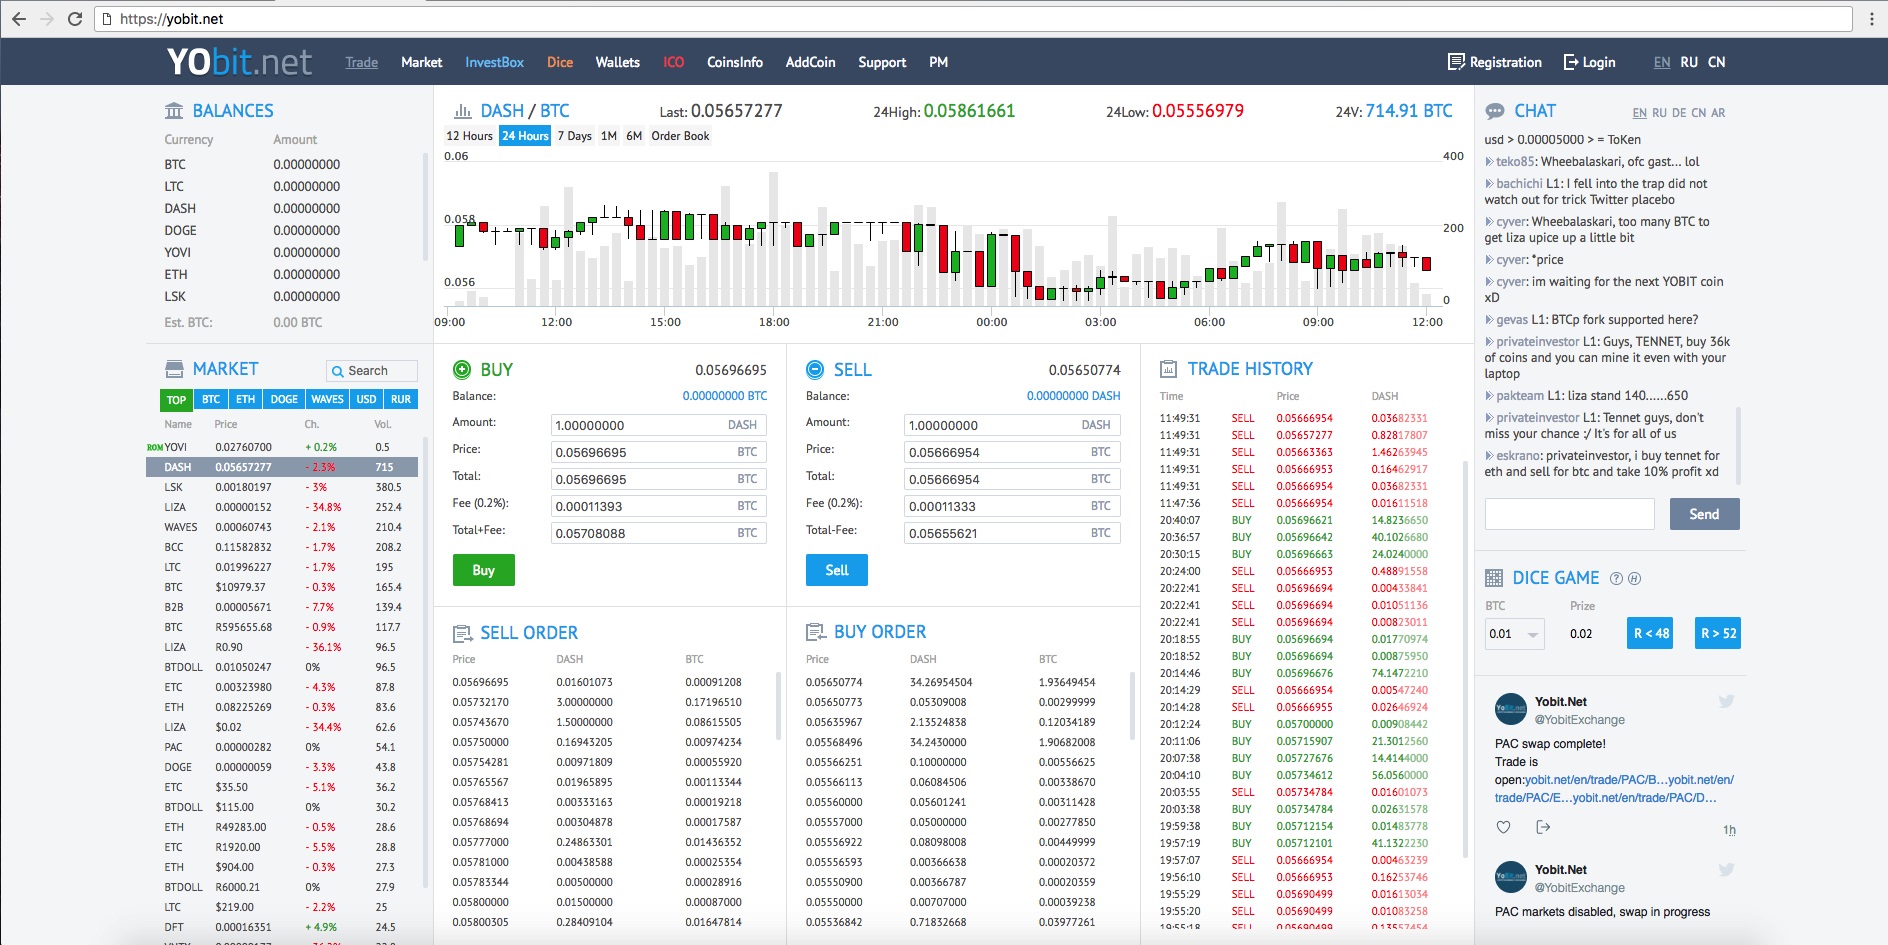Open the Wallets page
Screen dimensions: 1888x945
[617, 62]
